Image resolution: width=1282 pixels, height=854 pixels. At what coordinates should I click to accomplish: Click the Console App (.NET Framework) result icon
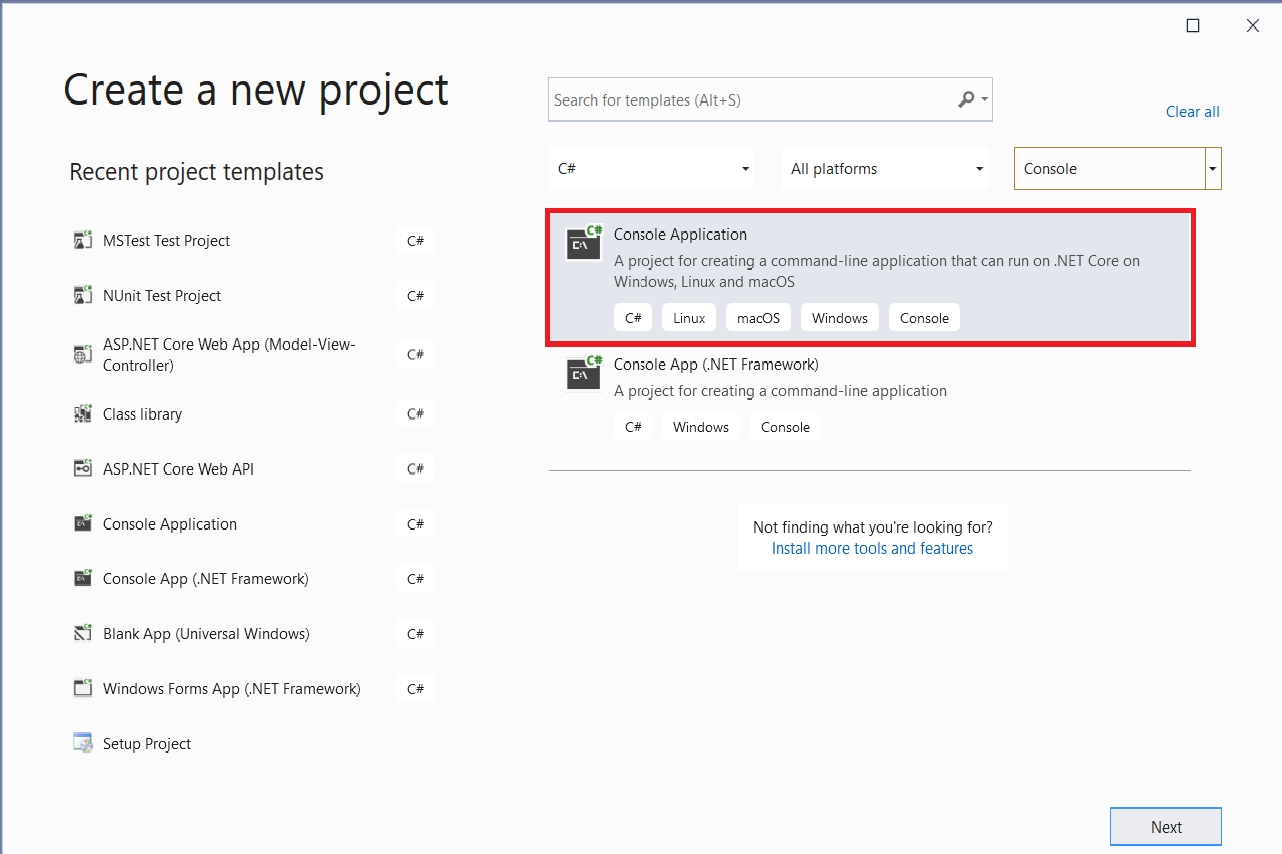tap(584, 372)
